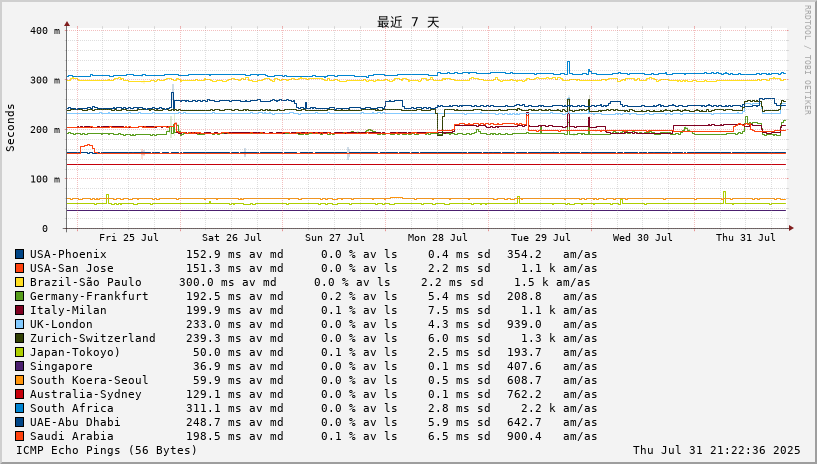Screen dimensions: 817x464
Task: Click the 2.2 k am/as value for South Africa
Action: click(559, 409)
